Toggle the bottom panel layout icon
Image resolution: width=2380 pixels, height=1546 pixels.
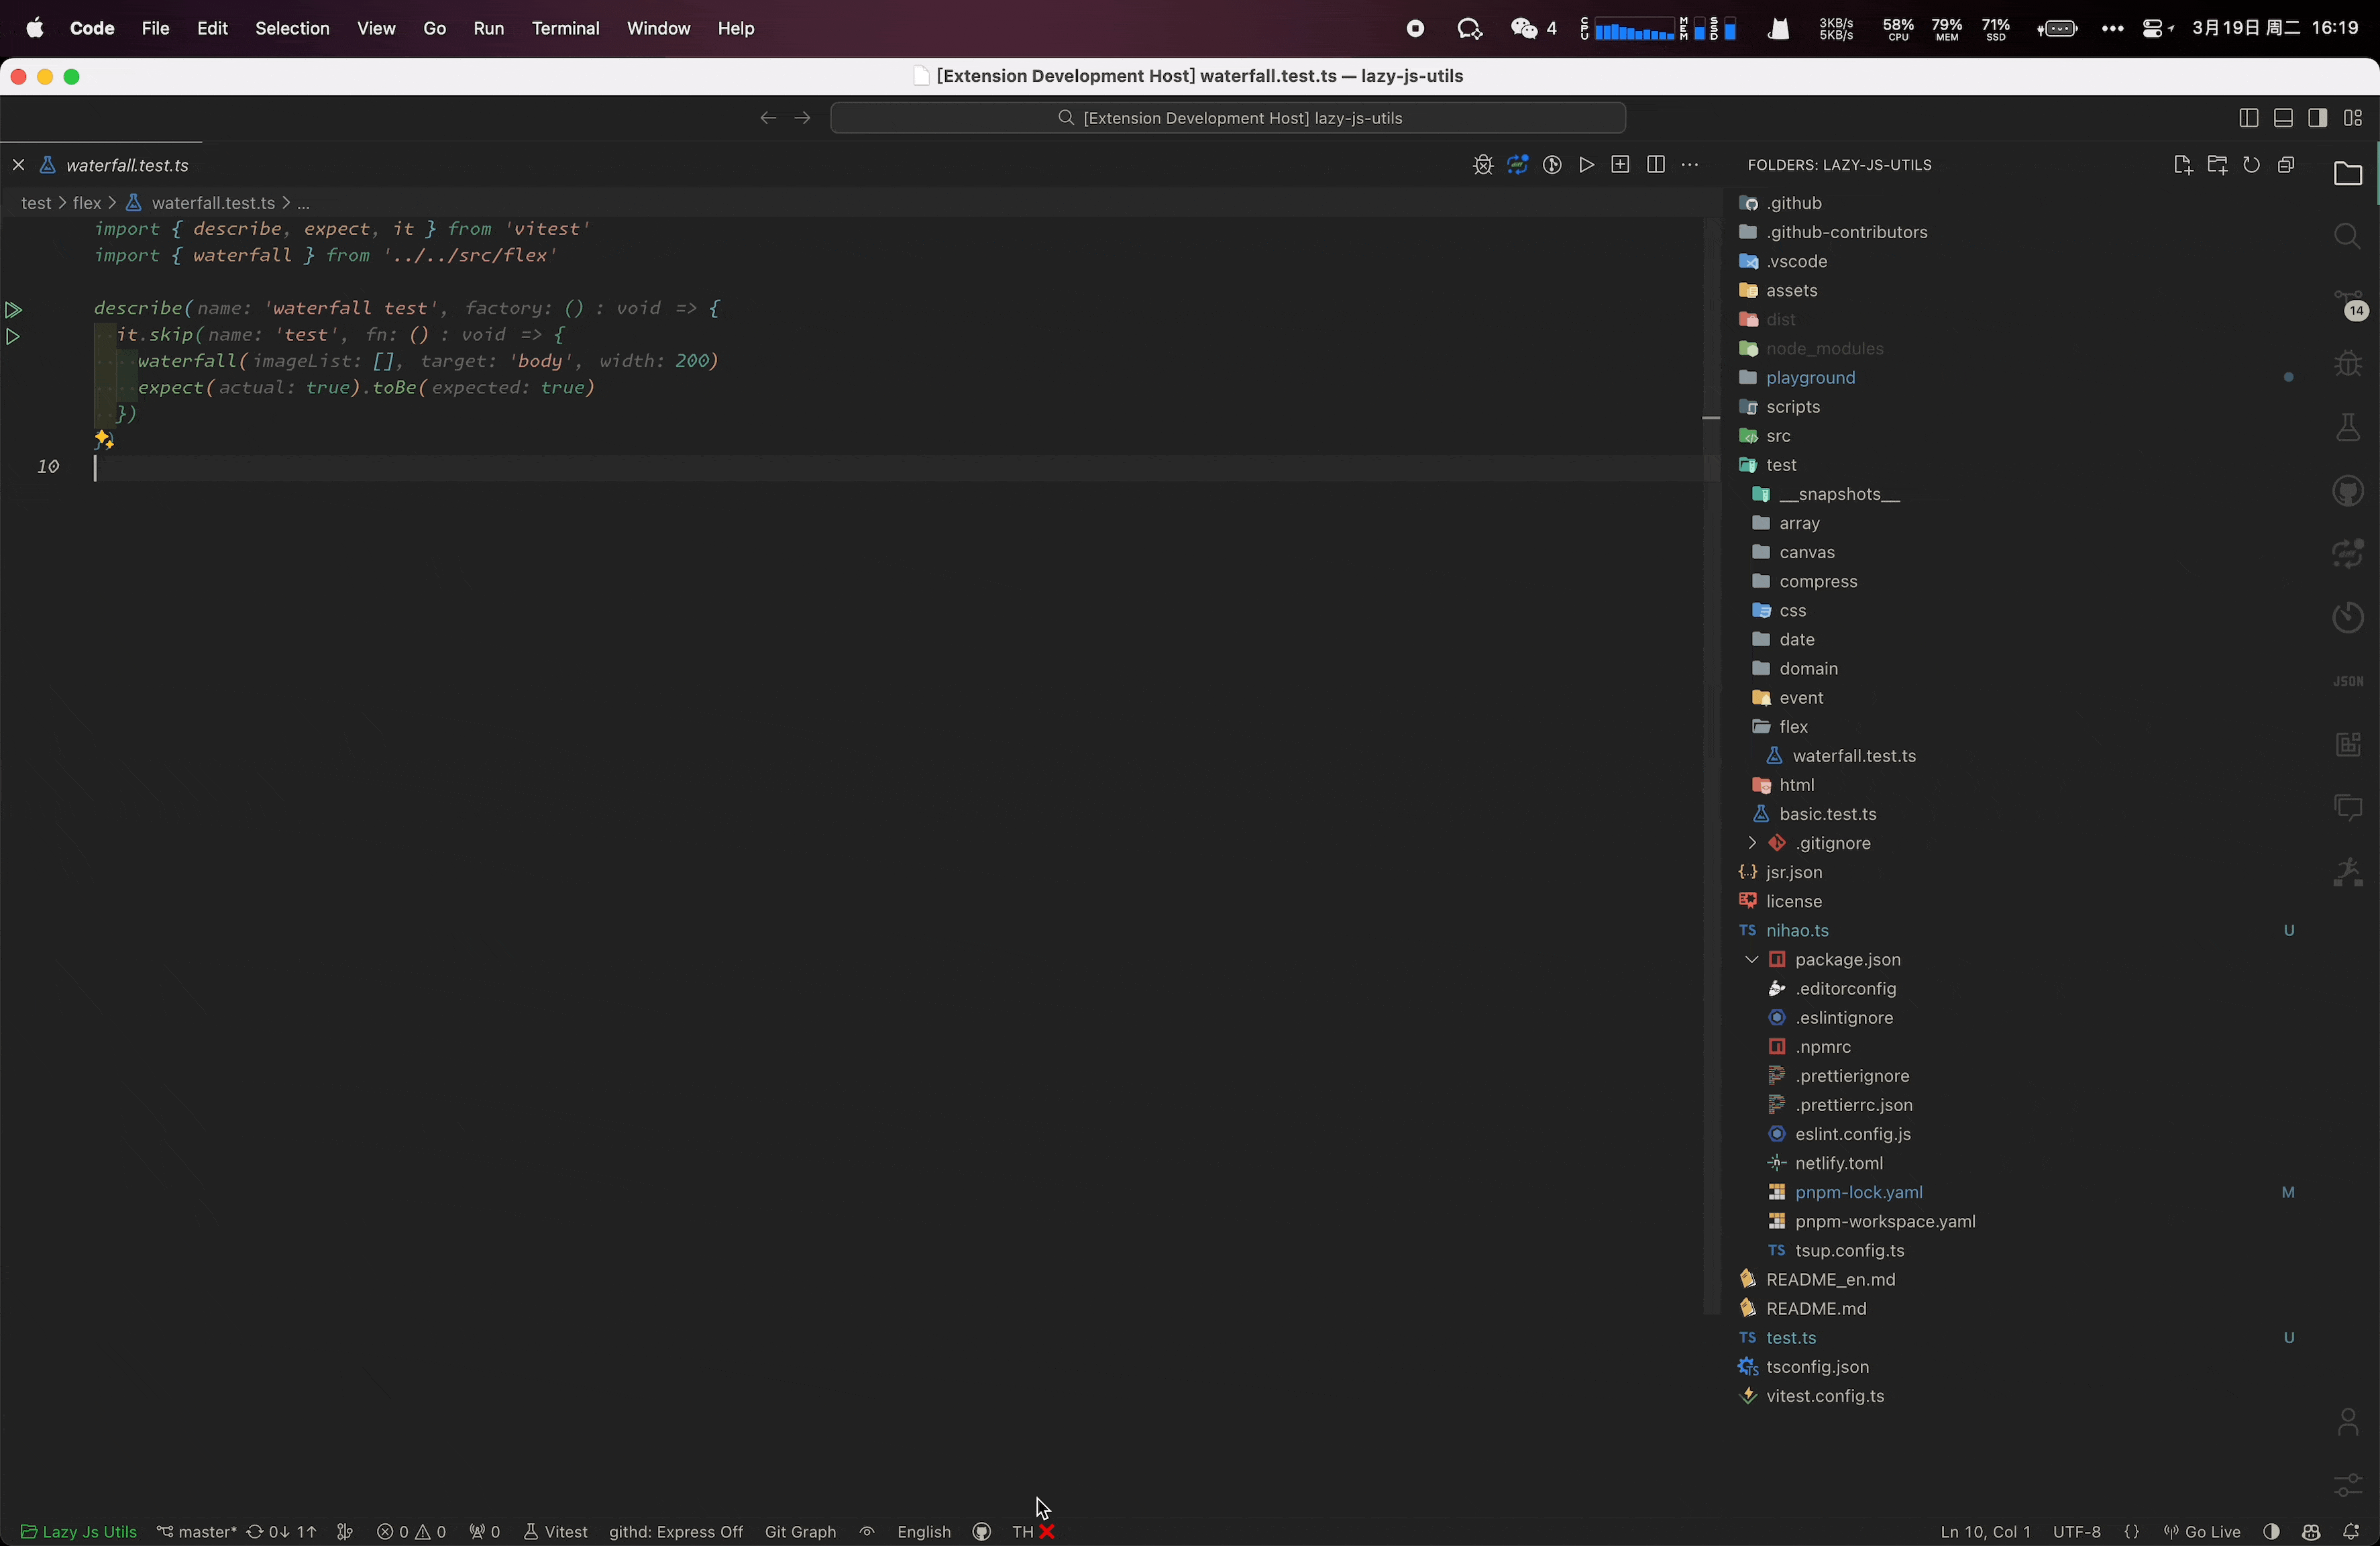[x=2283, y=118]
